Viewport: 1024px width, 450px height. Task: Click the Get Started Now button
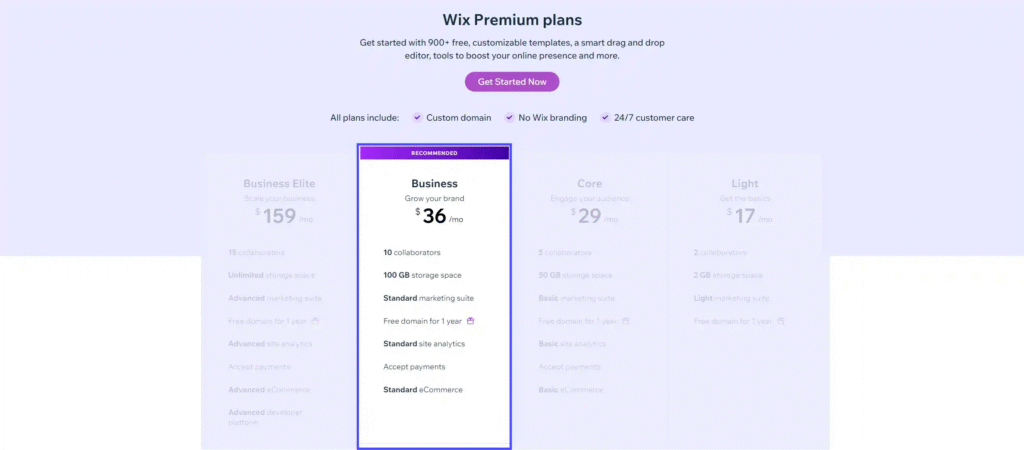512,82
